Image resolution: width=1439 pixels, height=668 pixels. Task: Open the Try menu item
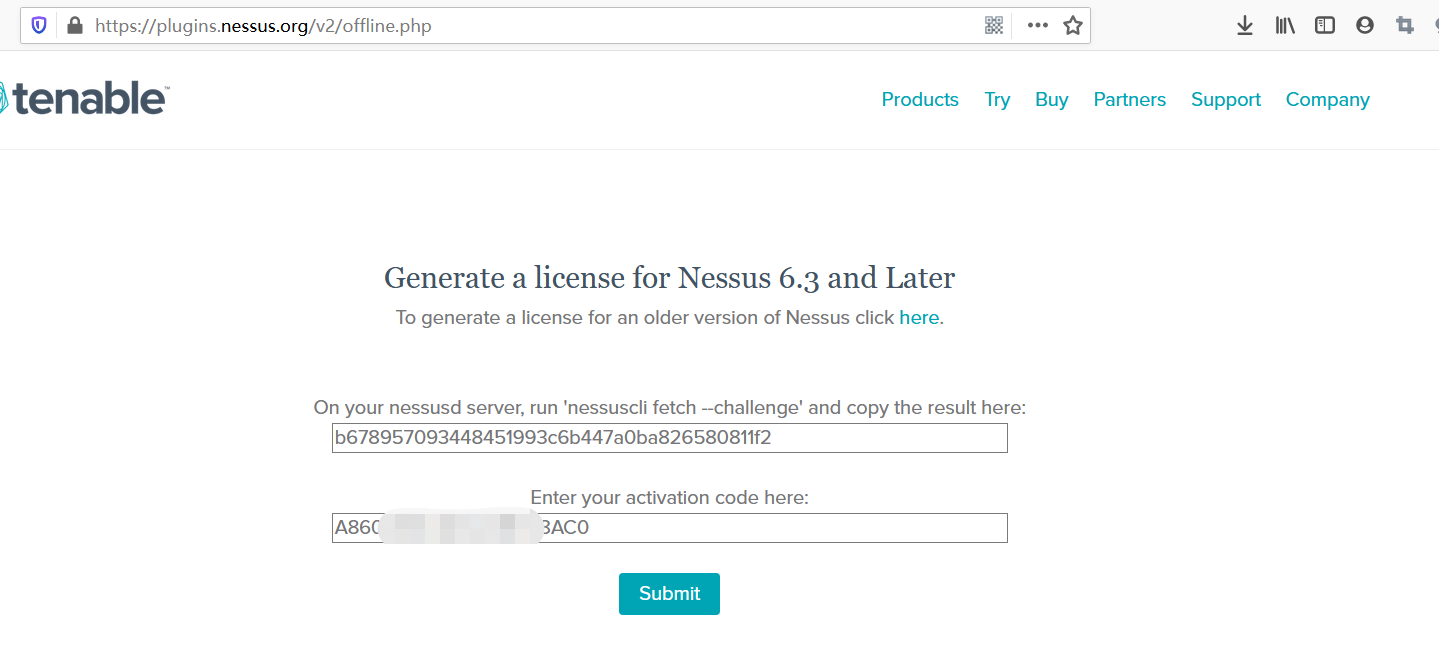[x=997, y=100]
